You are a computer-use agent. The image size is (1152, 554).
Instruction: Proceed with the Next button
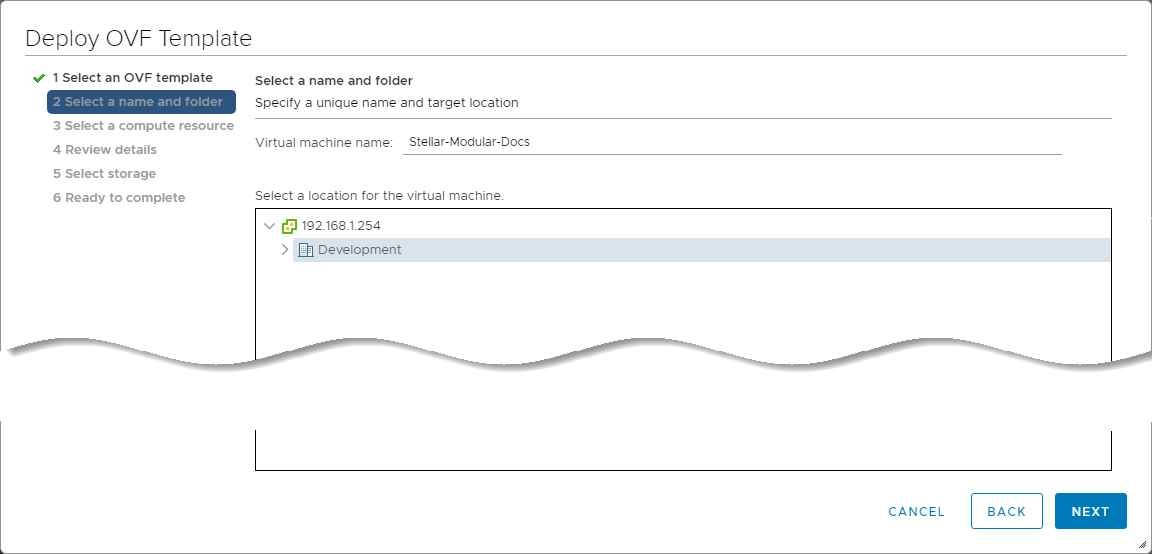coord(1090,511)
